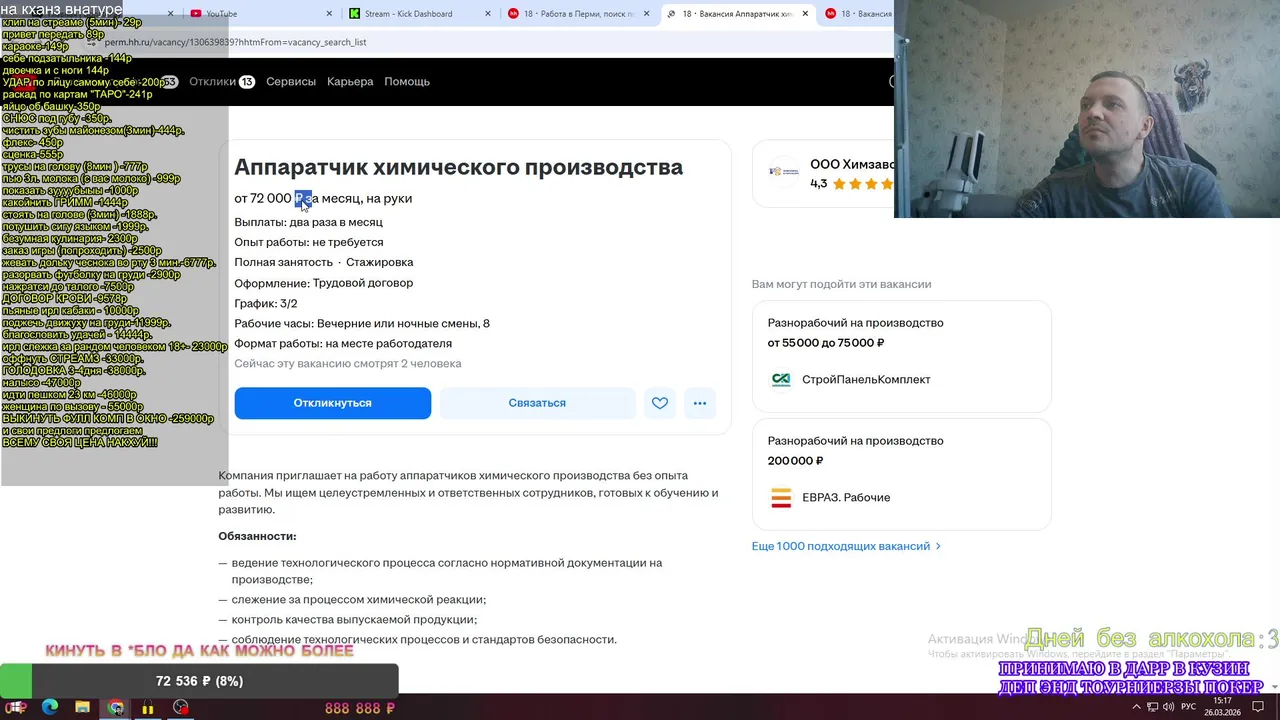
Task: Click the blue Откликнуться button
Action: click(333, 403)
